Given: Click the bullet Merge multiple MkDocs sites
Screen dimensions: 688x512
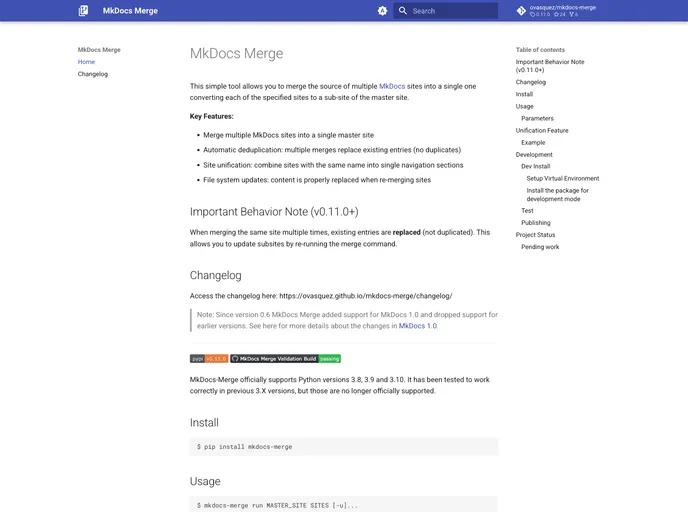Looking at the screenshot, I should coord(288,135).
